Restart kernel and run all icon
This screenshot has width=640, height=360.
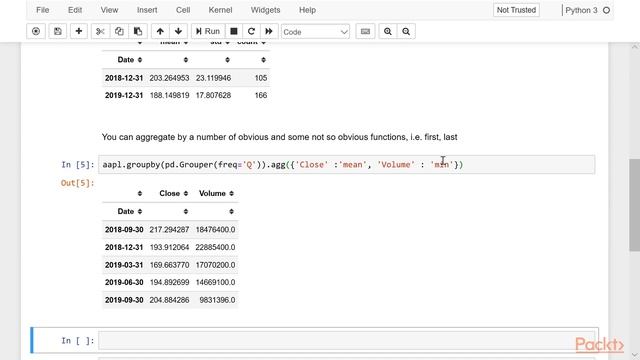point(269,31)
